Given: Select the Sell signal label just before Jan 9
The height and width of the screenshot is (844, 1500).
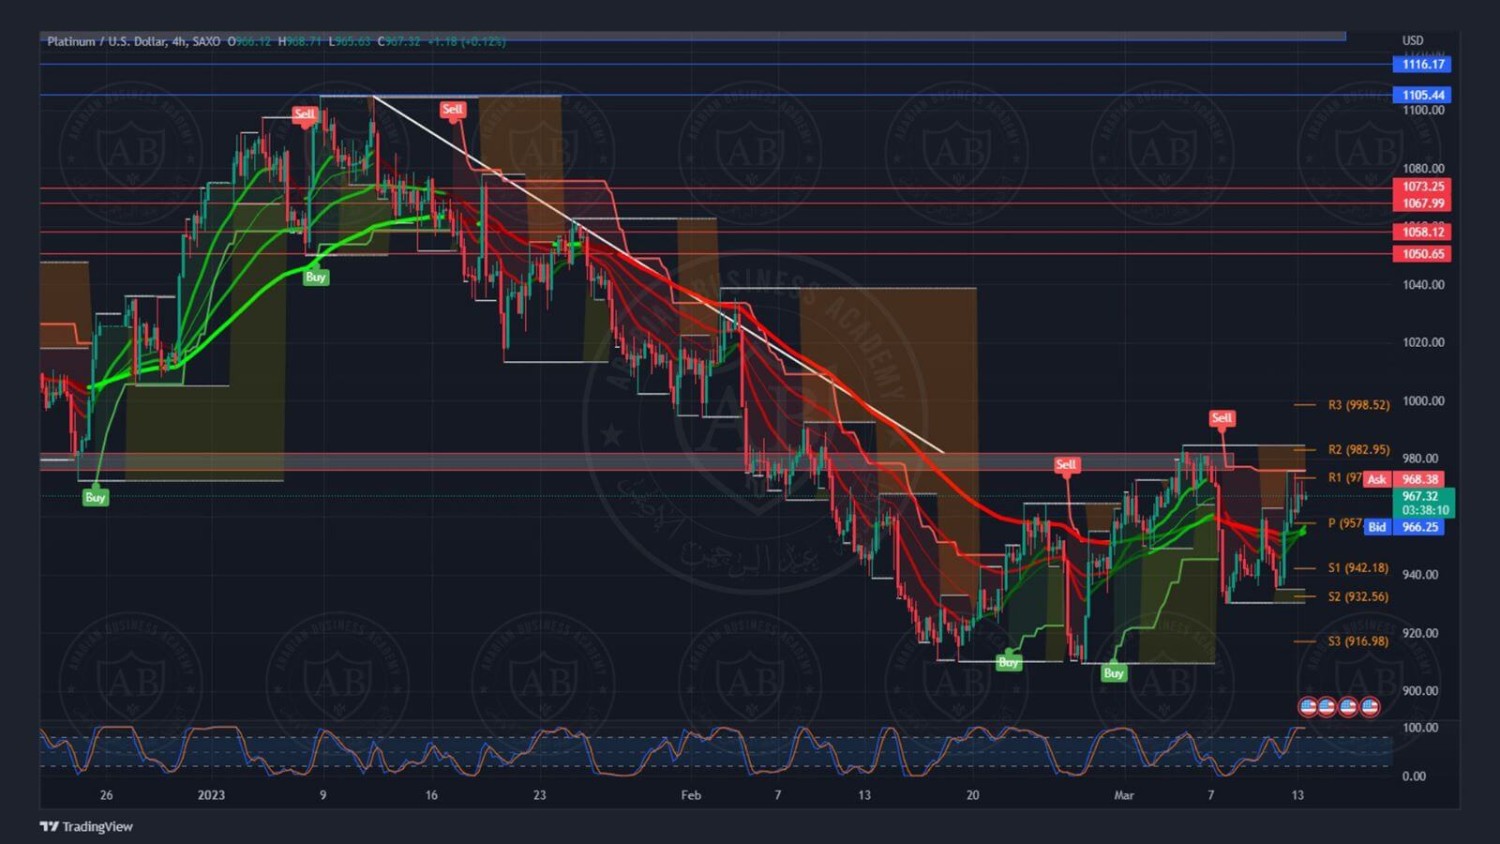Looking at the screenshot, I should (304, 114).
